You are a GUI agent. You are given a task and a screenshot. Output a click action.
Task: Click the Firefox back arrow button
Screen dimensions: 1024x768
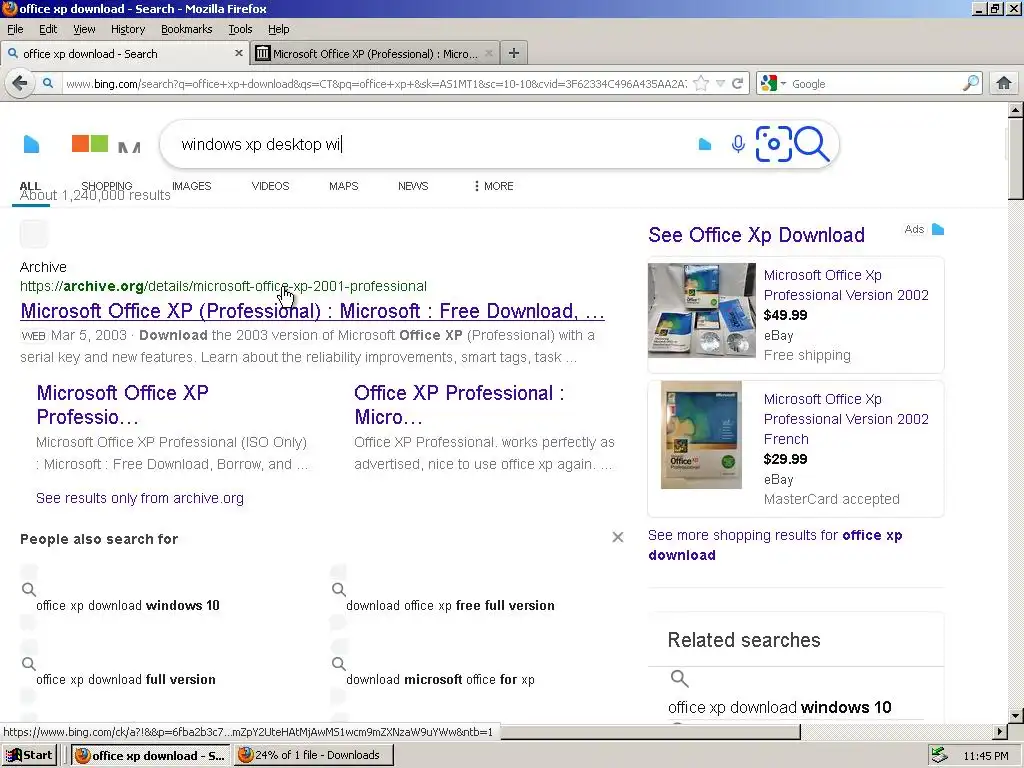coord(20,84)
